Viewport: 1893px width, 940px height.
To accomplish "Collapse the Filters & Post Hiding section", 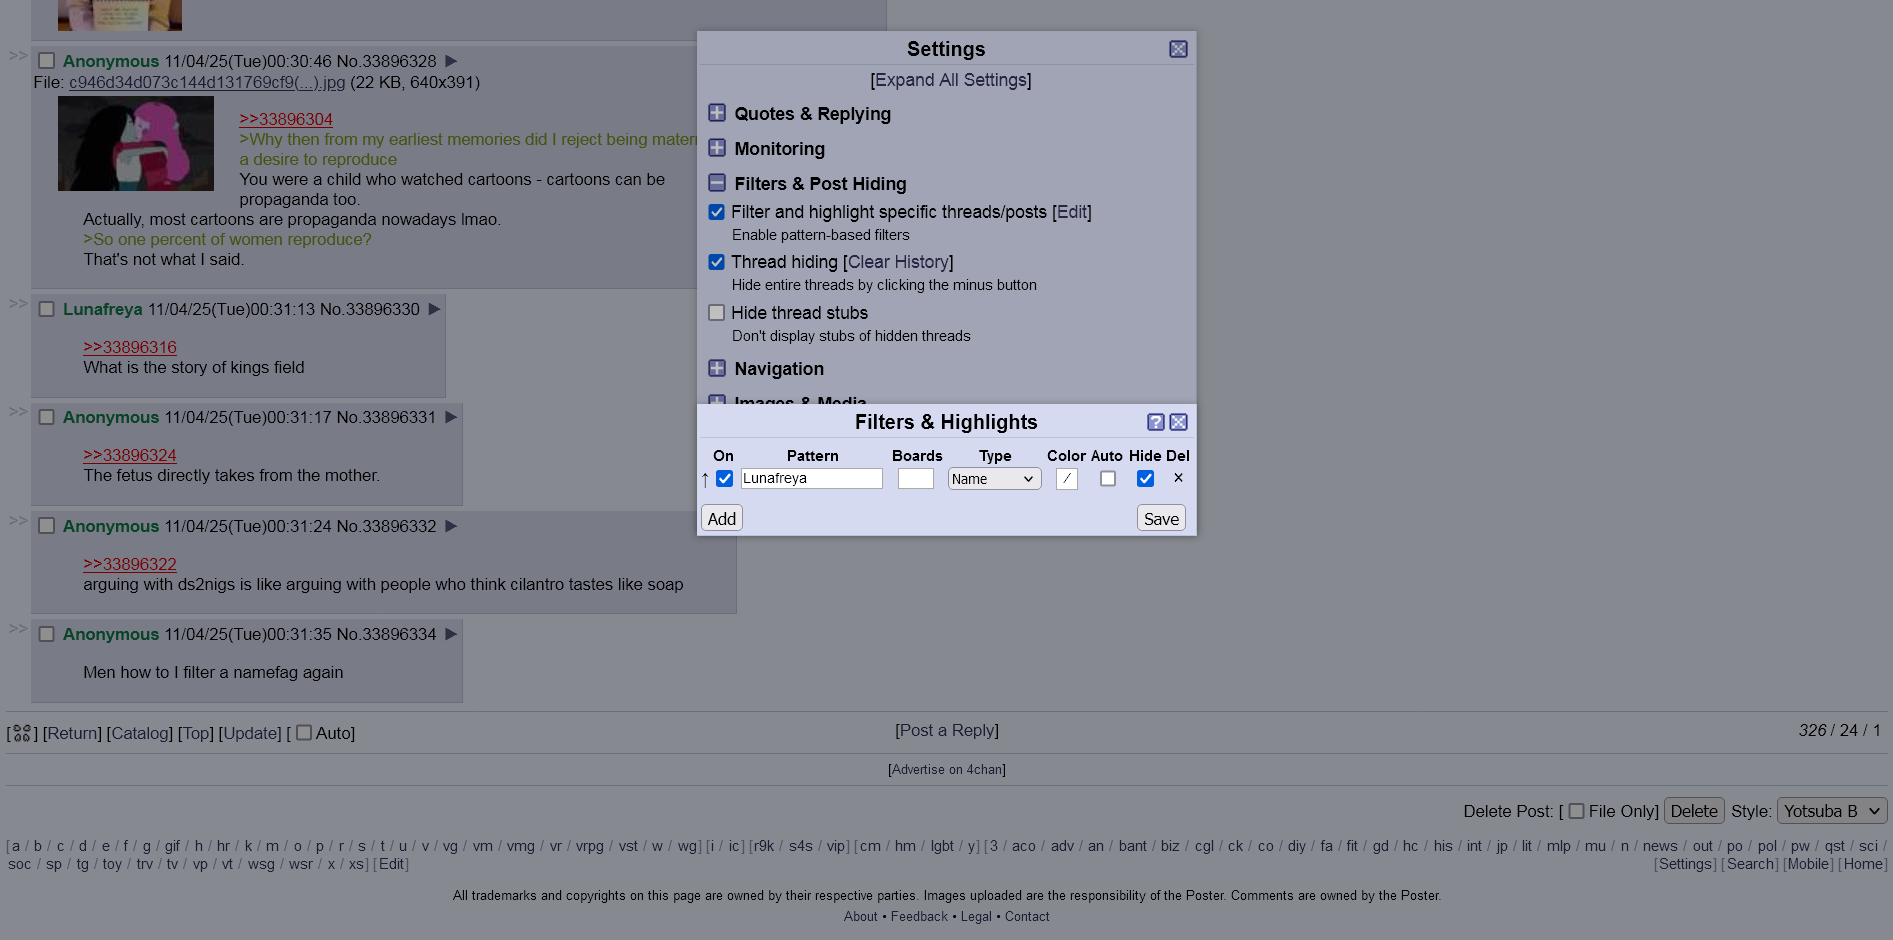I will [717, 183].
